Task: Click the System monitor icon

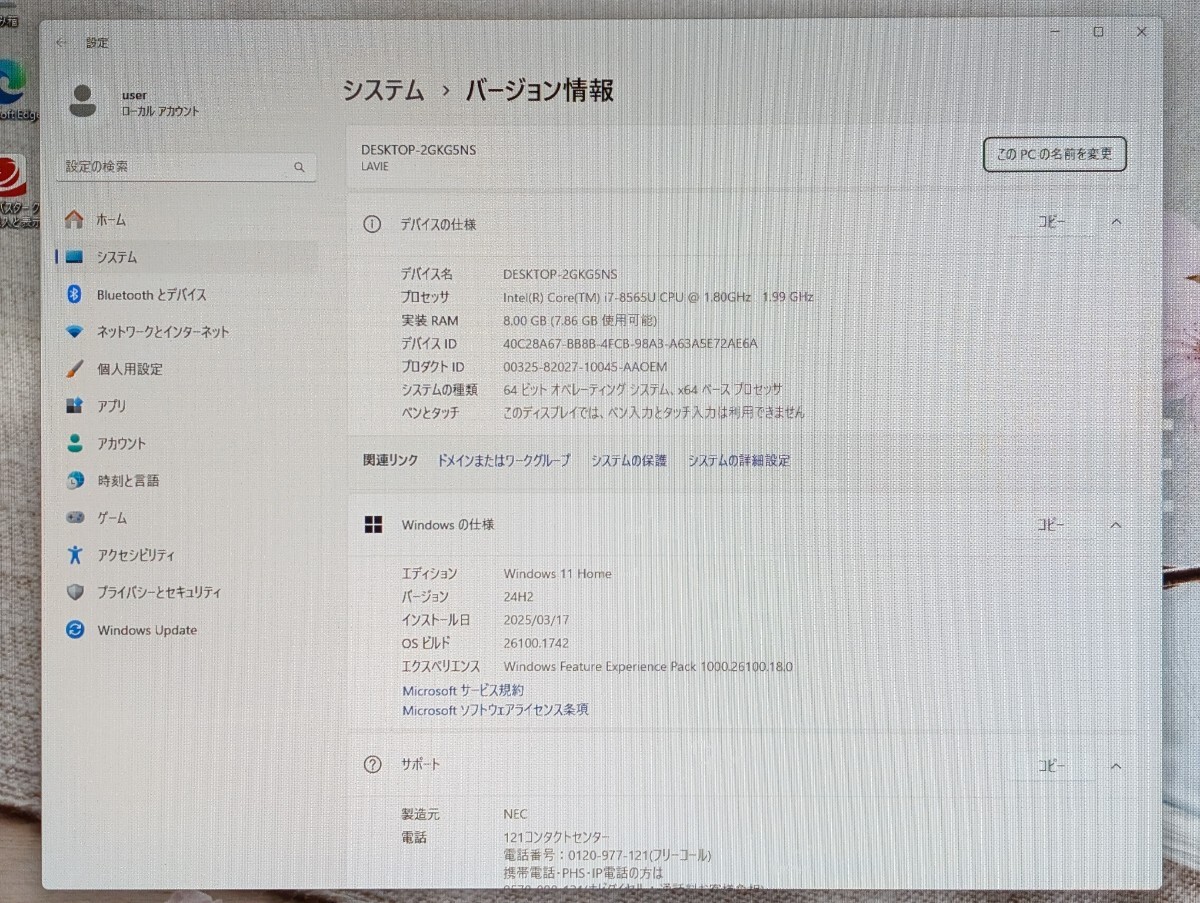Action: 74,257
